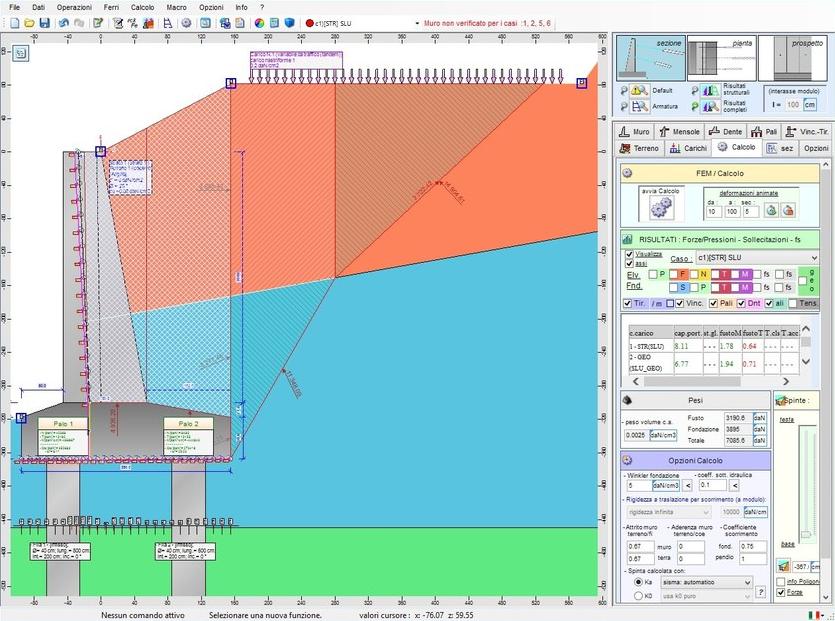835x621 pixels.
Task: Click the Winkler fondazione arrow button
Action: click(x=689, y=485)
